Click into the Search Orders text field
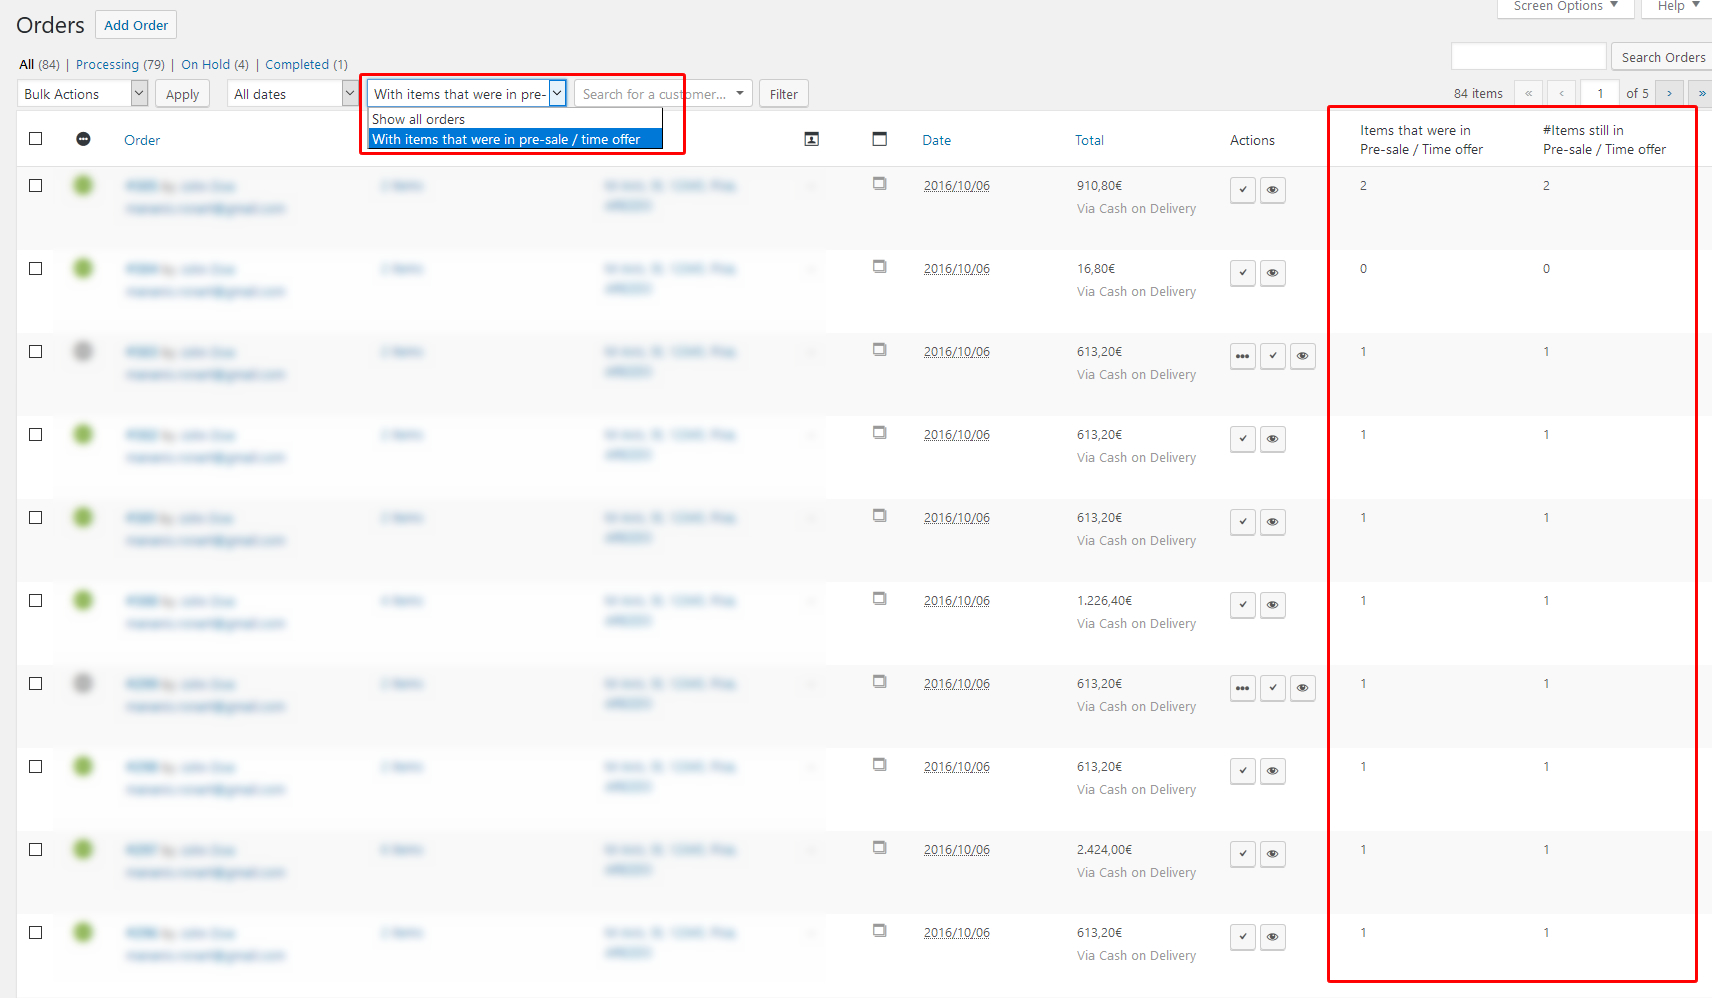Image resolution: width=1712 pixels, height=998 pixels. 1528,57
